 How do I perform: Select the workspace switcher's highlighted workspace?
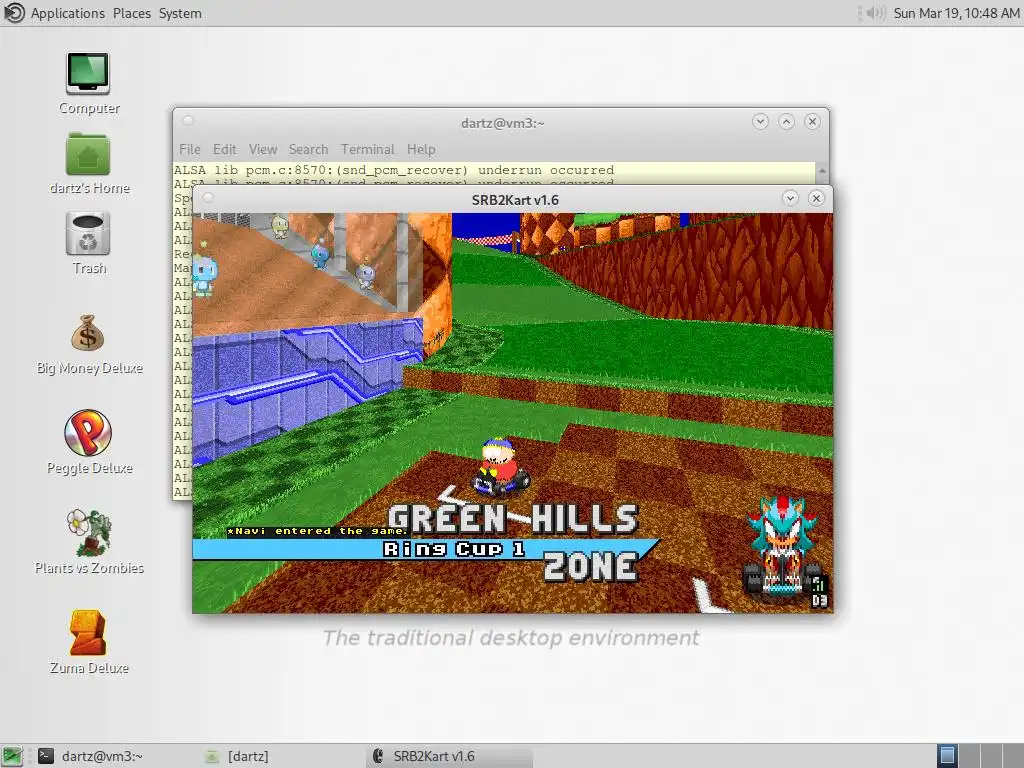[947, 756]
